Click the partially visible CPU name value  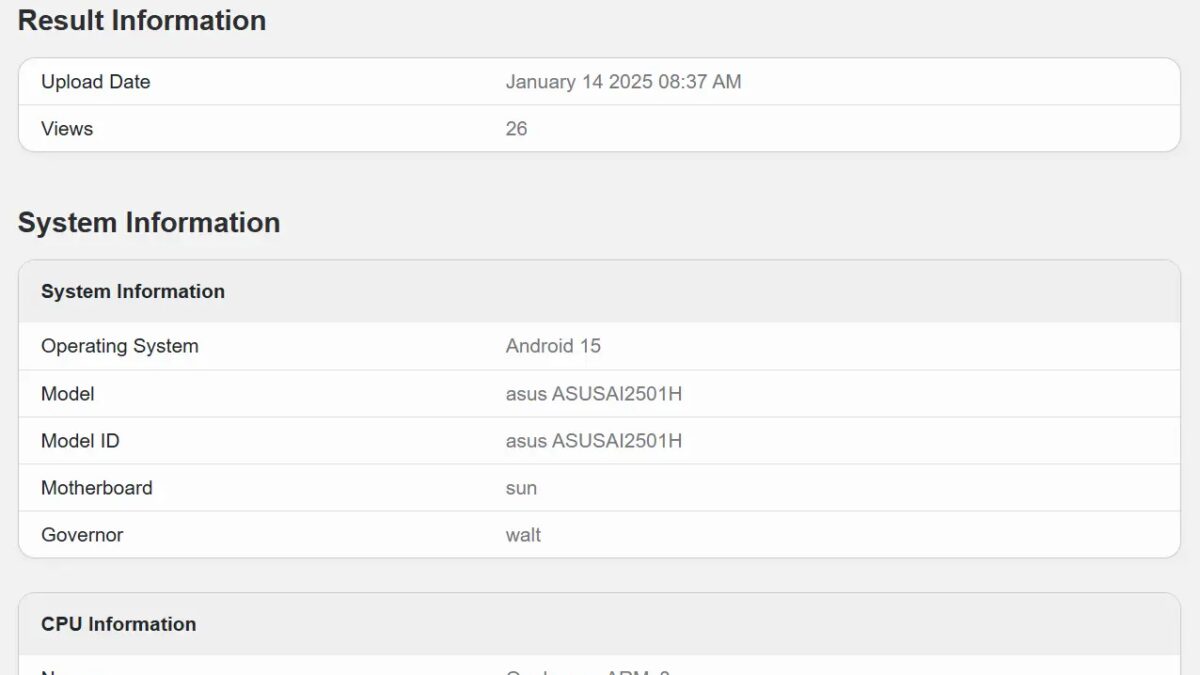click(x=588, y=671)
